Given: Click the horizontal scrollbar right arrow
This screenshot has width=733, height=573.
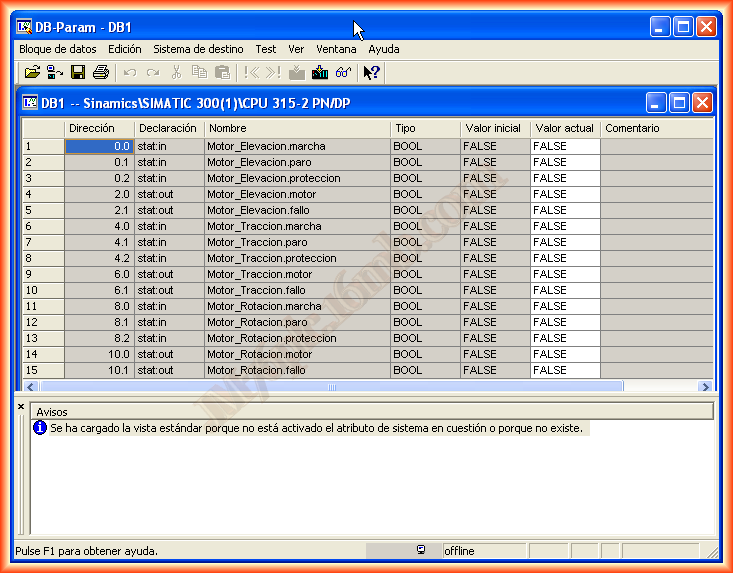Looking at the screenshot, I should click(705, 387).
